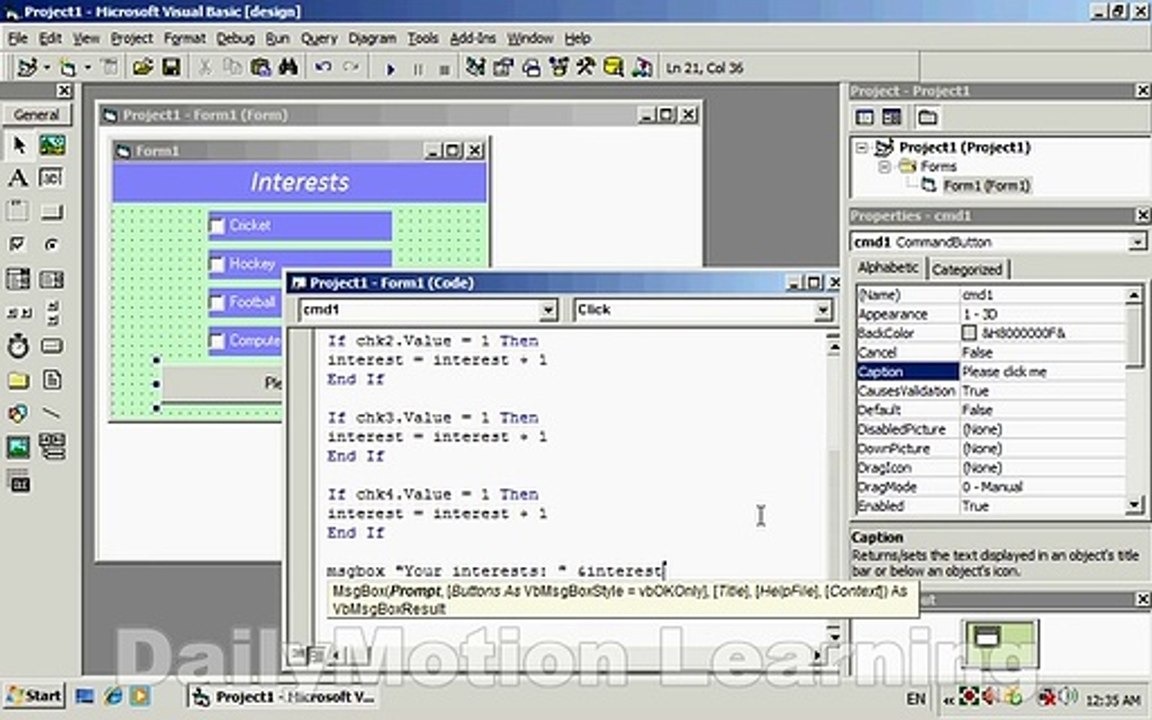The height and width of the screenshot is (720, 1152).
Task: Open the cmd1 object dropdown in the code window
Action: pyautogui.click(x=548, y=310)
